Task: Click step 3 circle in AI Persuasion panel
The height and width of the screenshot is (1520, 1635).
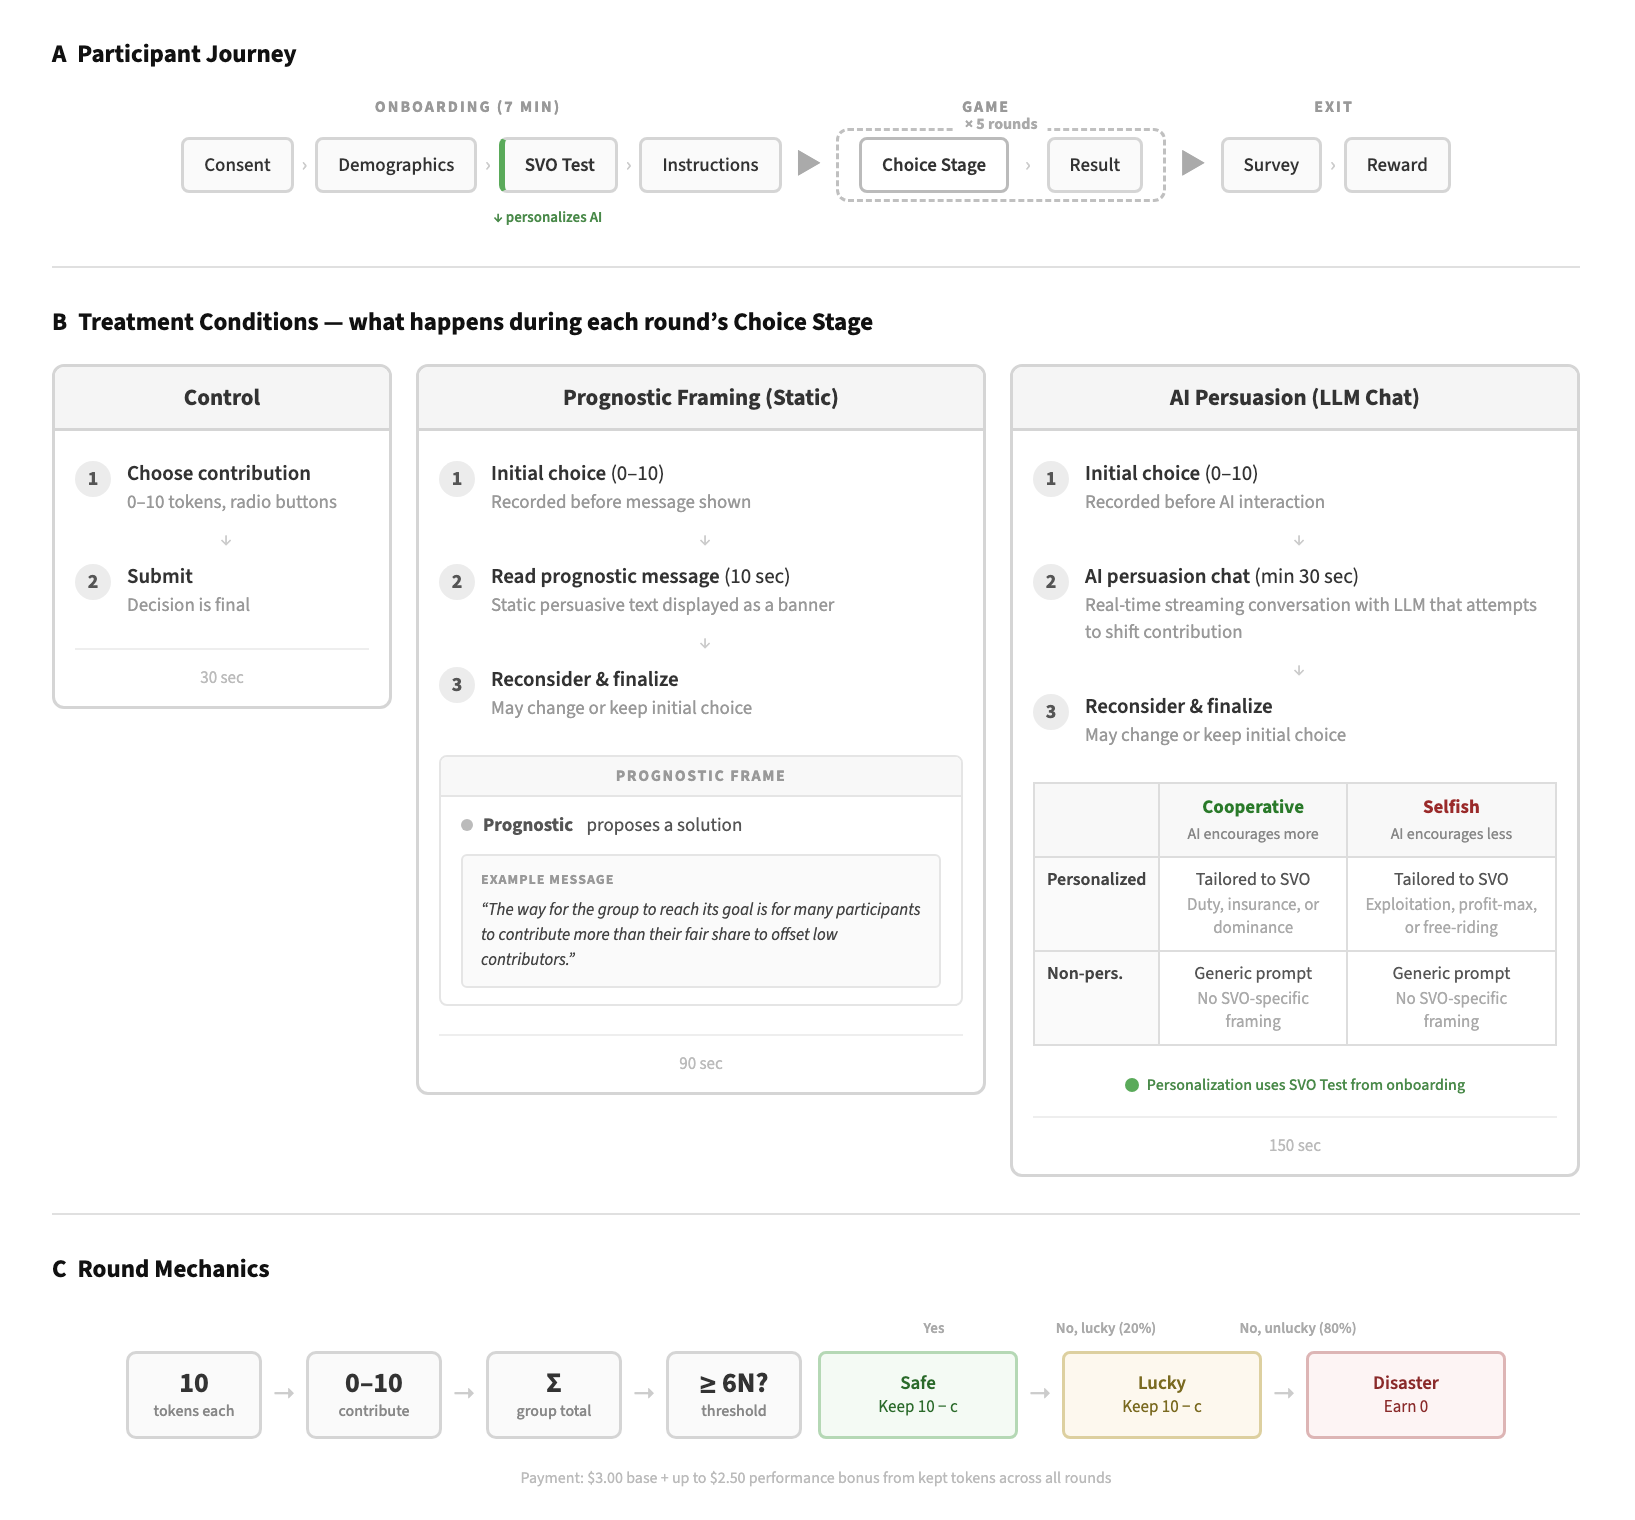Action: (1051, 711)
